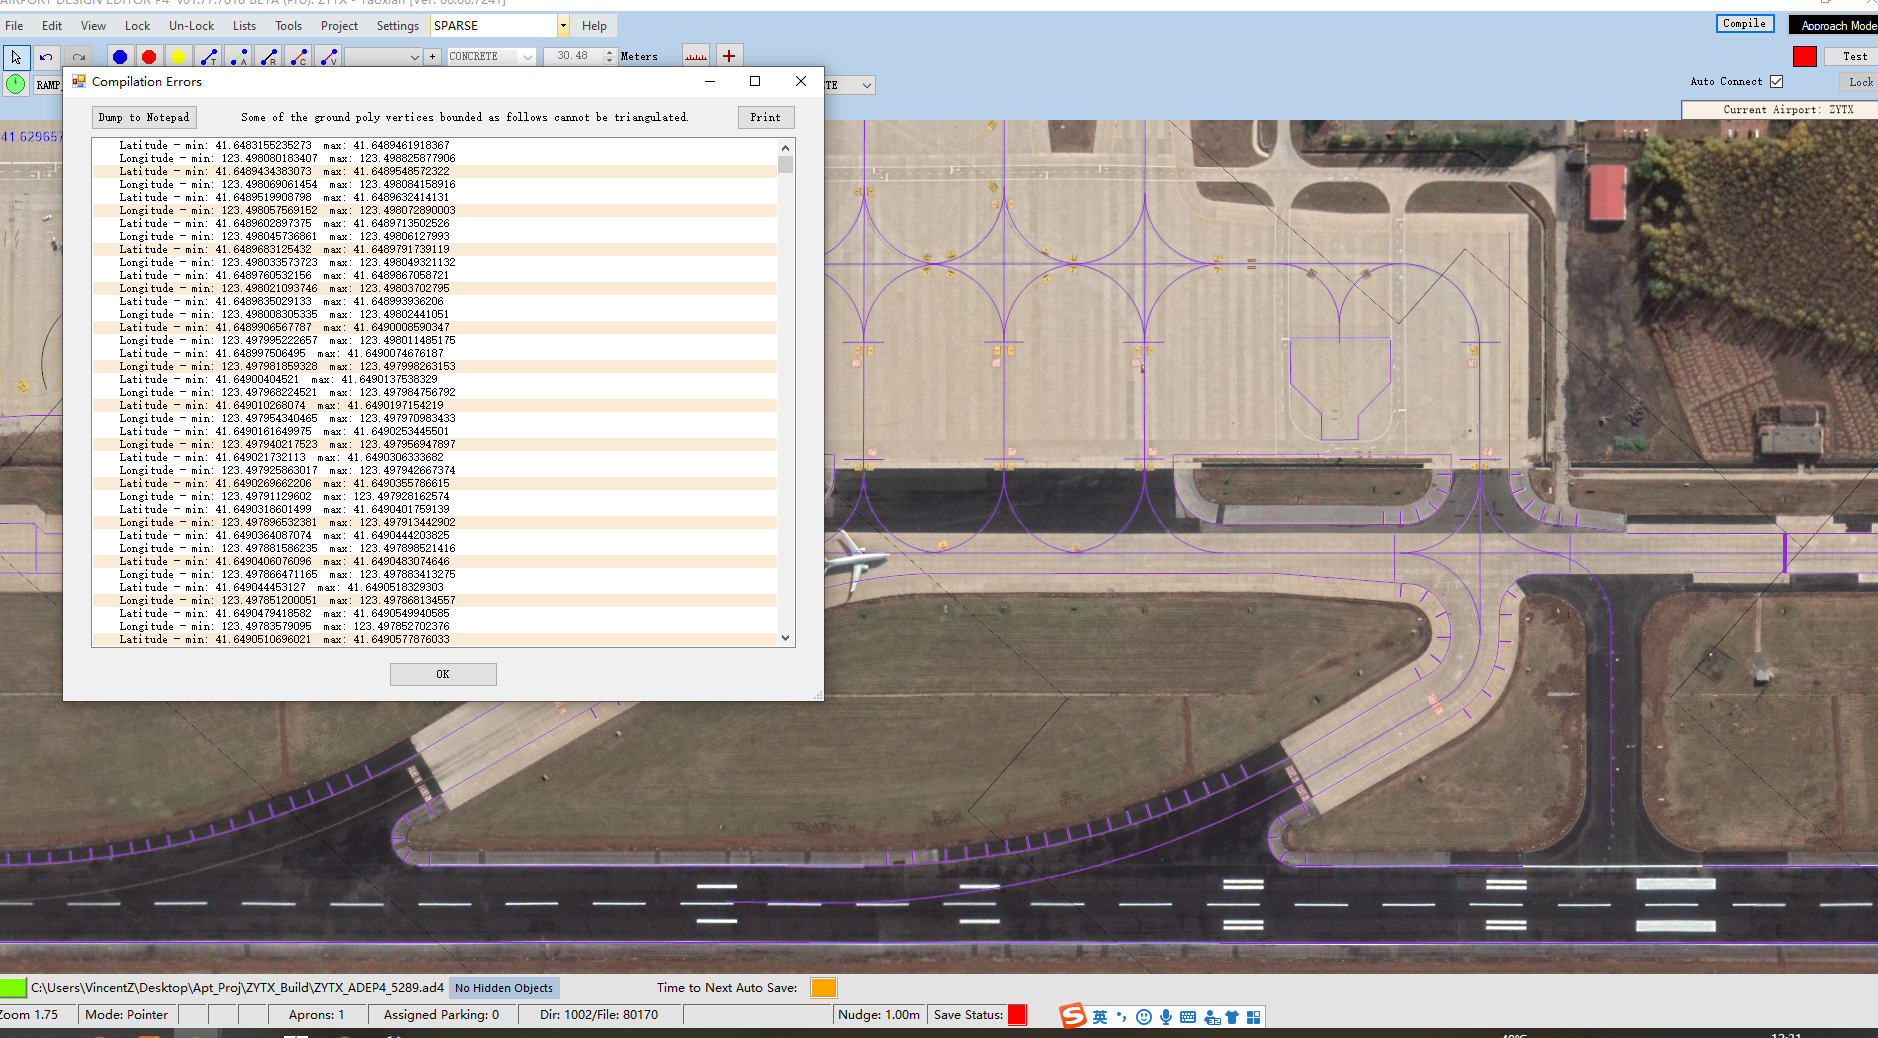Expand the CONCRETE surface dropdown

527,57
